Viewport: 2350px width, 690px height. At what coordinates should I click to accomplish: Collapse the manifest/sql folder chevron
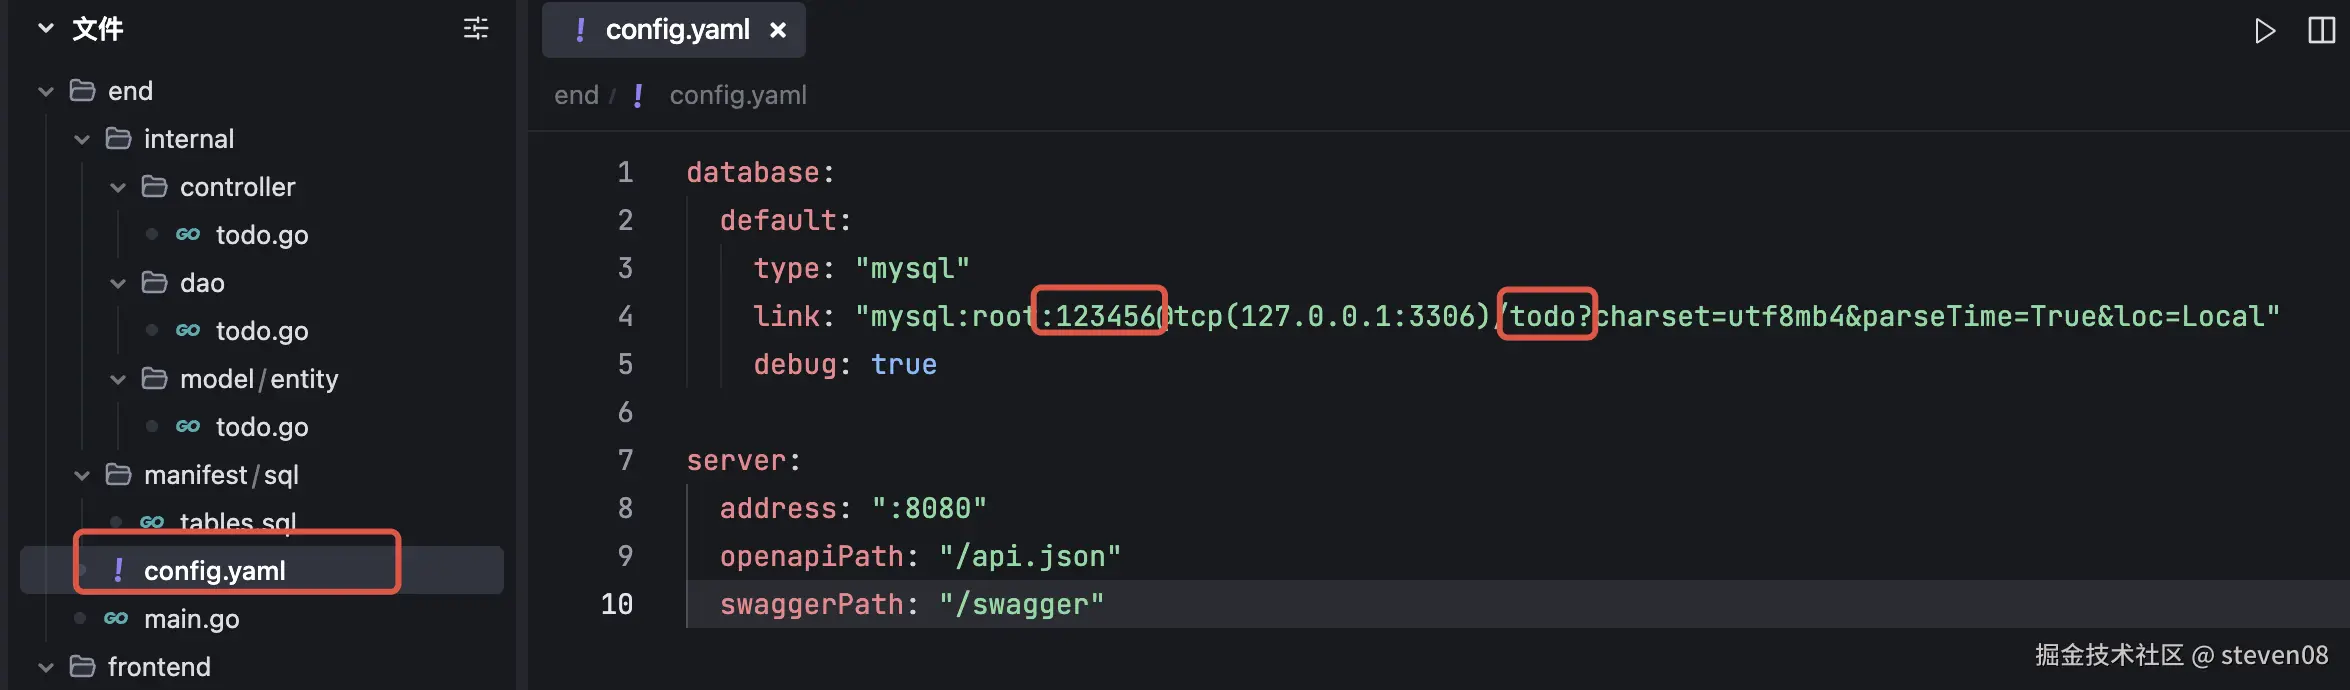[82, 475]
